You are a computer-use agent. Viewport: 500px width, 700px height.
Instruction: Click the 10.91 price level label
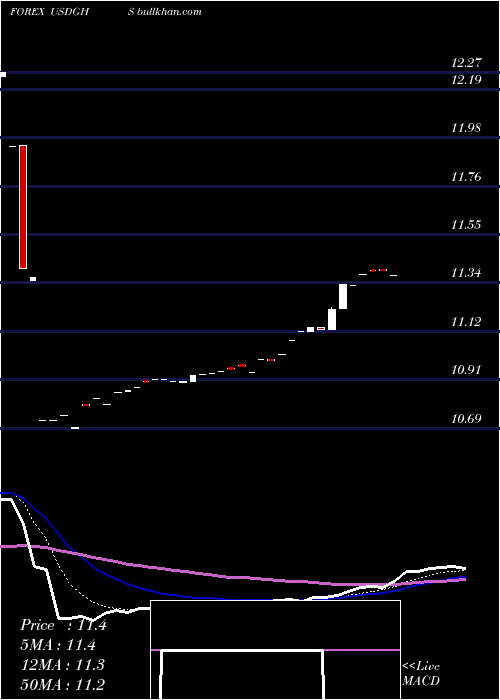(466, 370)
